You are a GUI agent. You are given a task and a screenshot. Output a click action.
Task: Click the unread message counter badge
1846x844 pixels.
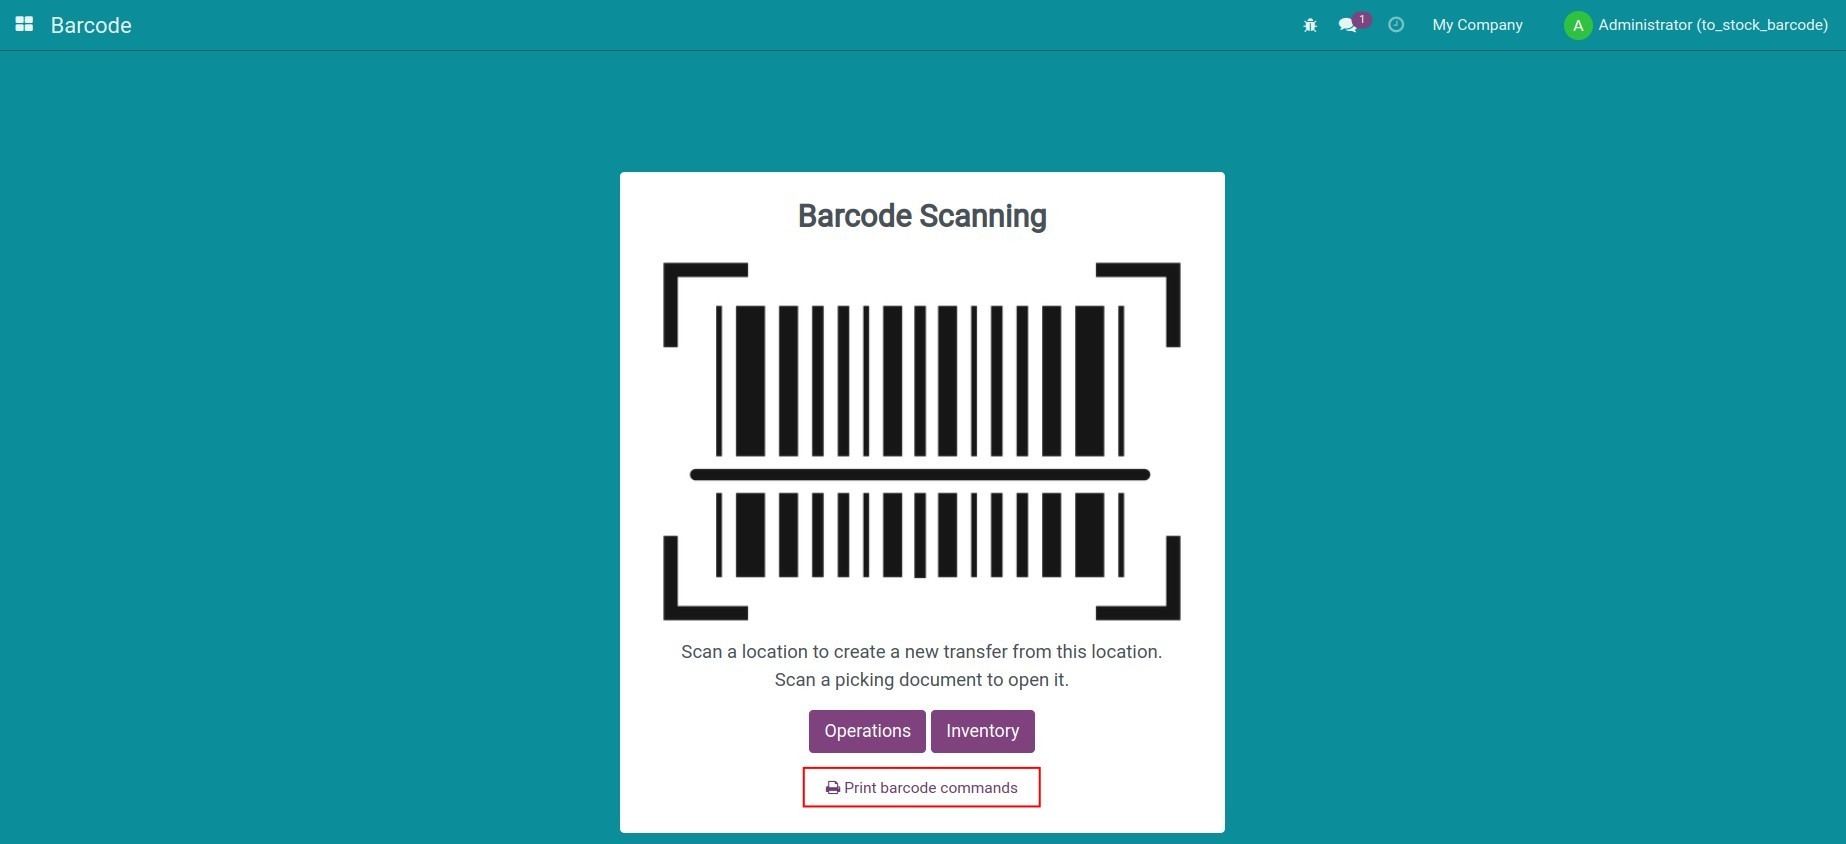tap(1362, 18)
